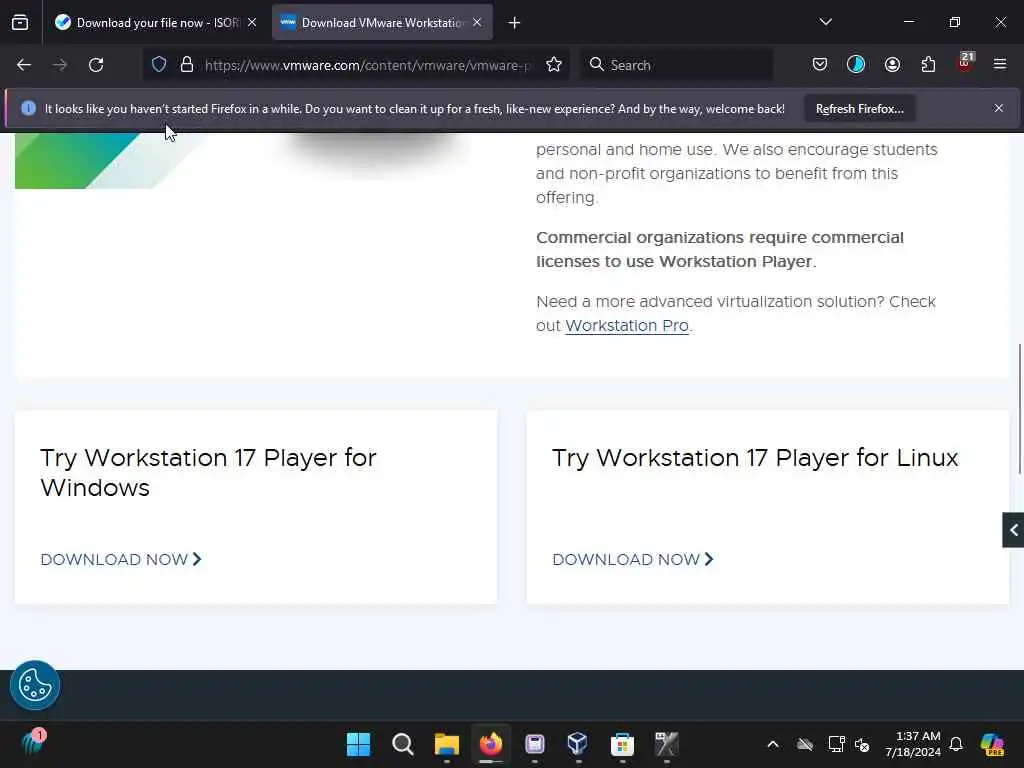Open tracking protection shield icon
The height and width of the screenshot is (768, 1024).
click(159, 65)
